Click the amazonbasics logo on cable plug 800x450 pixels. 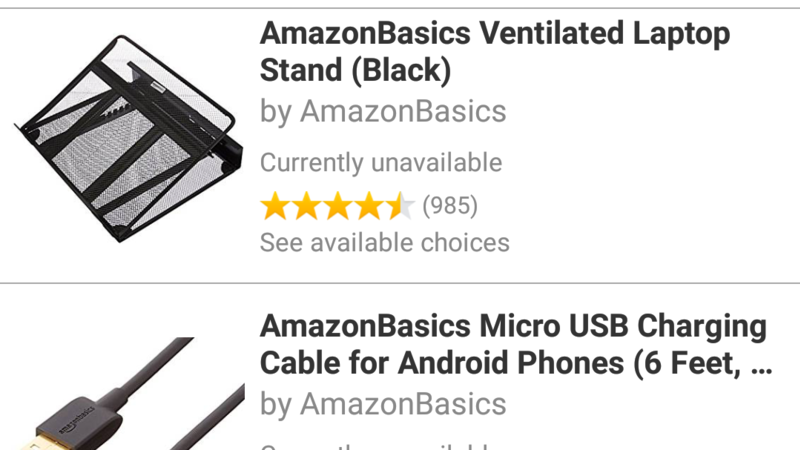click(76, 420)
